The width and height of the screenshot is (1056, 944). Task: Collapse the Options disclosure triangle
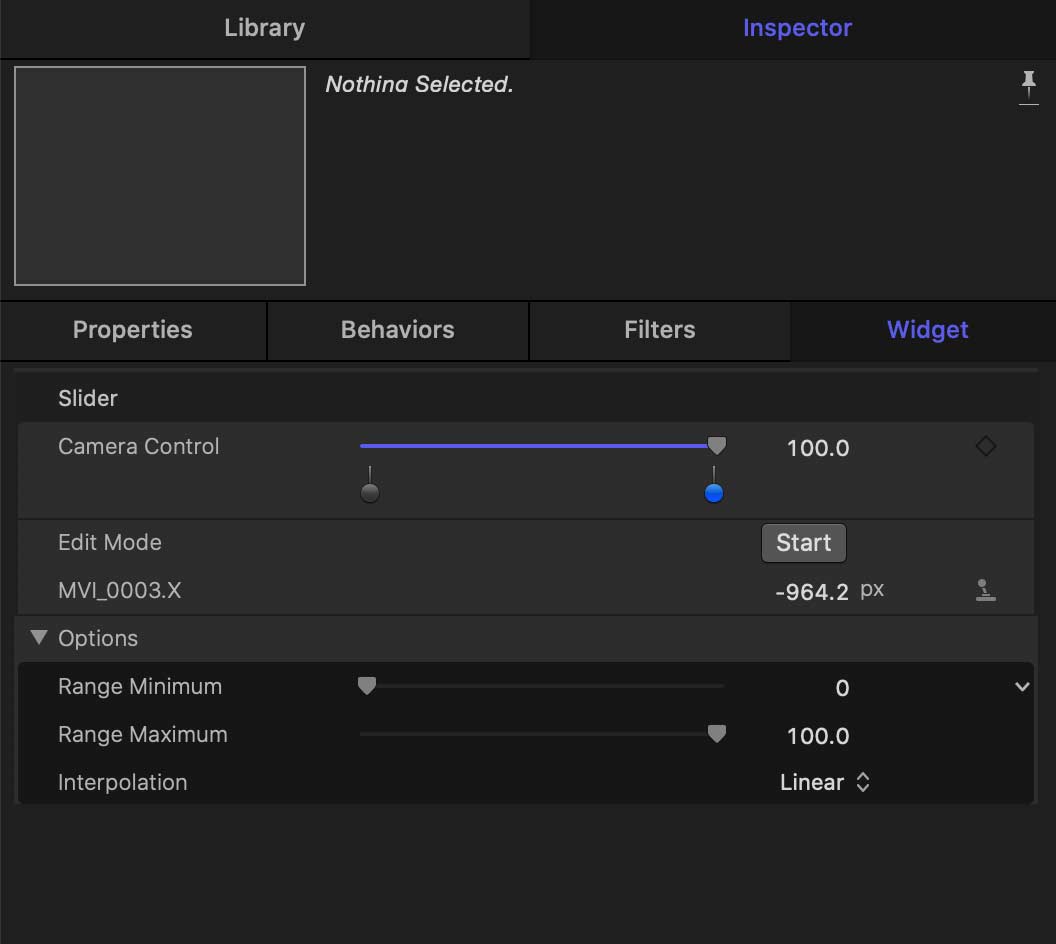[x=39, y=637]
